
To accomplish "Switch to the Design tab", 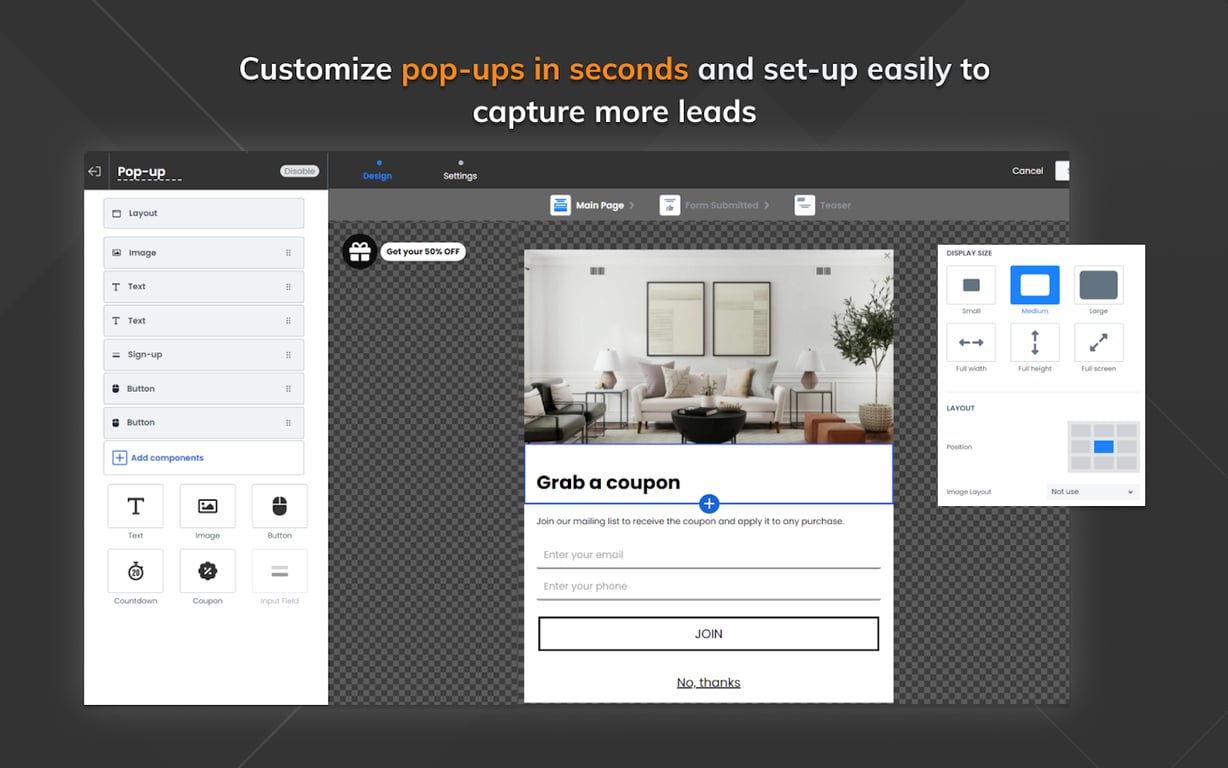I will point(377,170).
